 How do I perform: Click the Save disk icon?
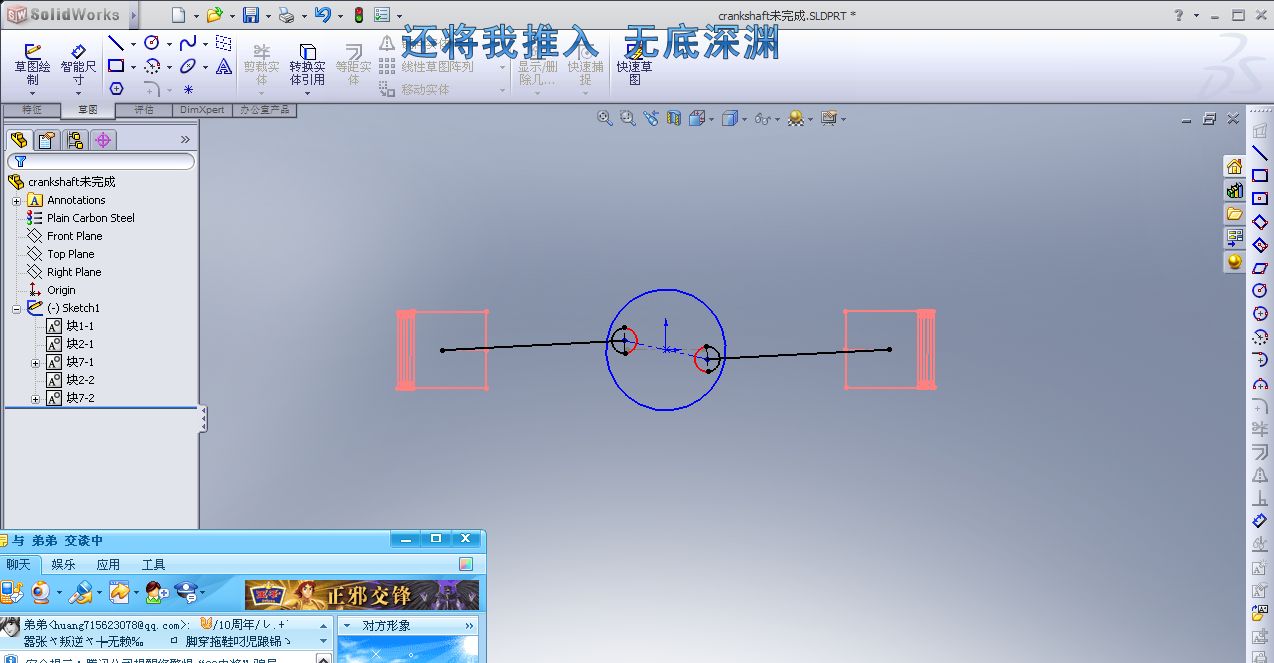pyautogui.click(x=251, y=15)
